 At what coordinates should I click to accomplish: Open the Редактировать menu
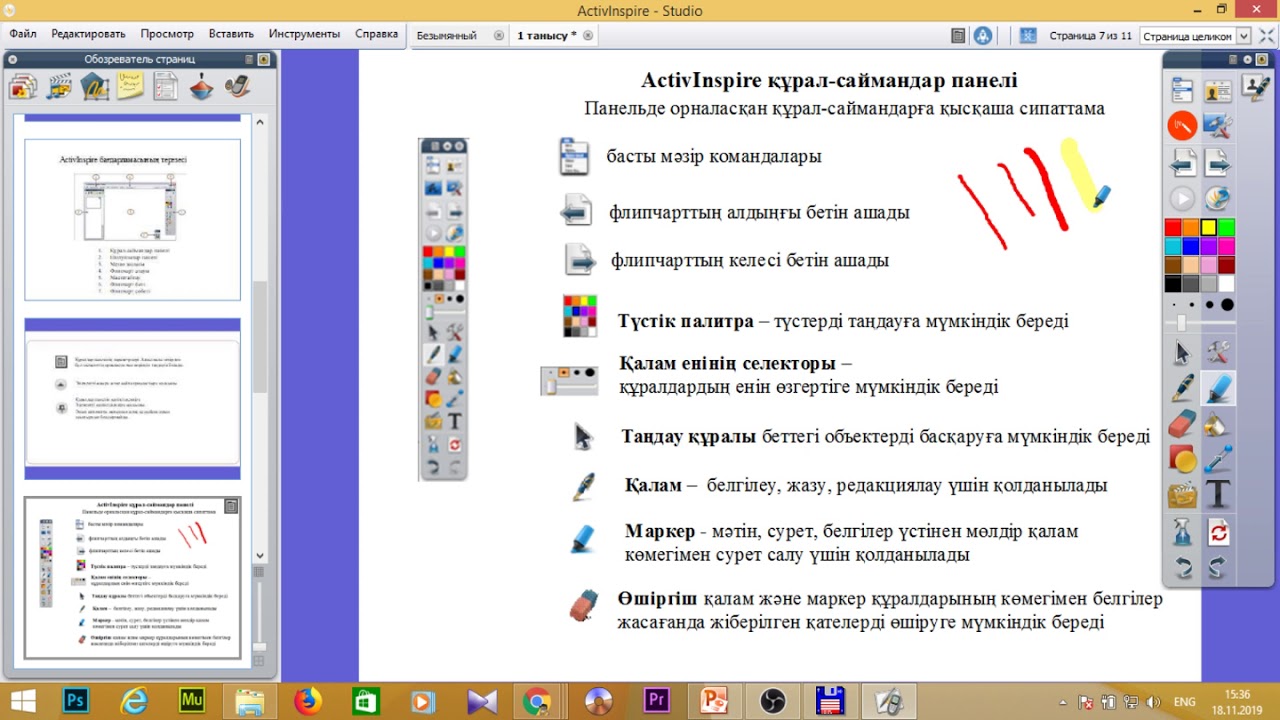pyautogui.click(x=88, y=34)
